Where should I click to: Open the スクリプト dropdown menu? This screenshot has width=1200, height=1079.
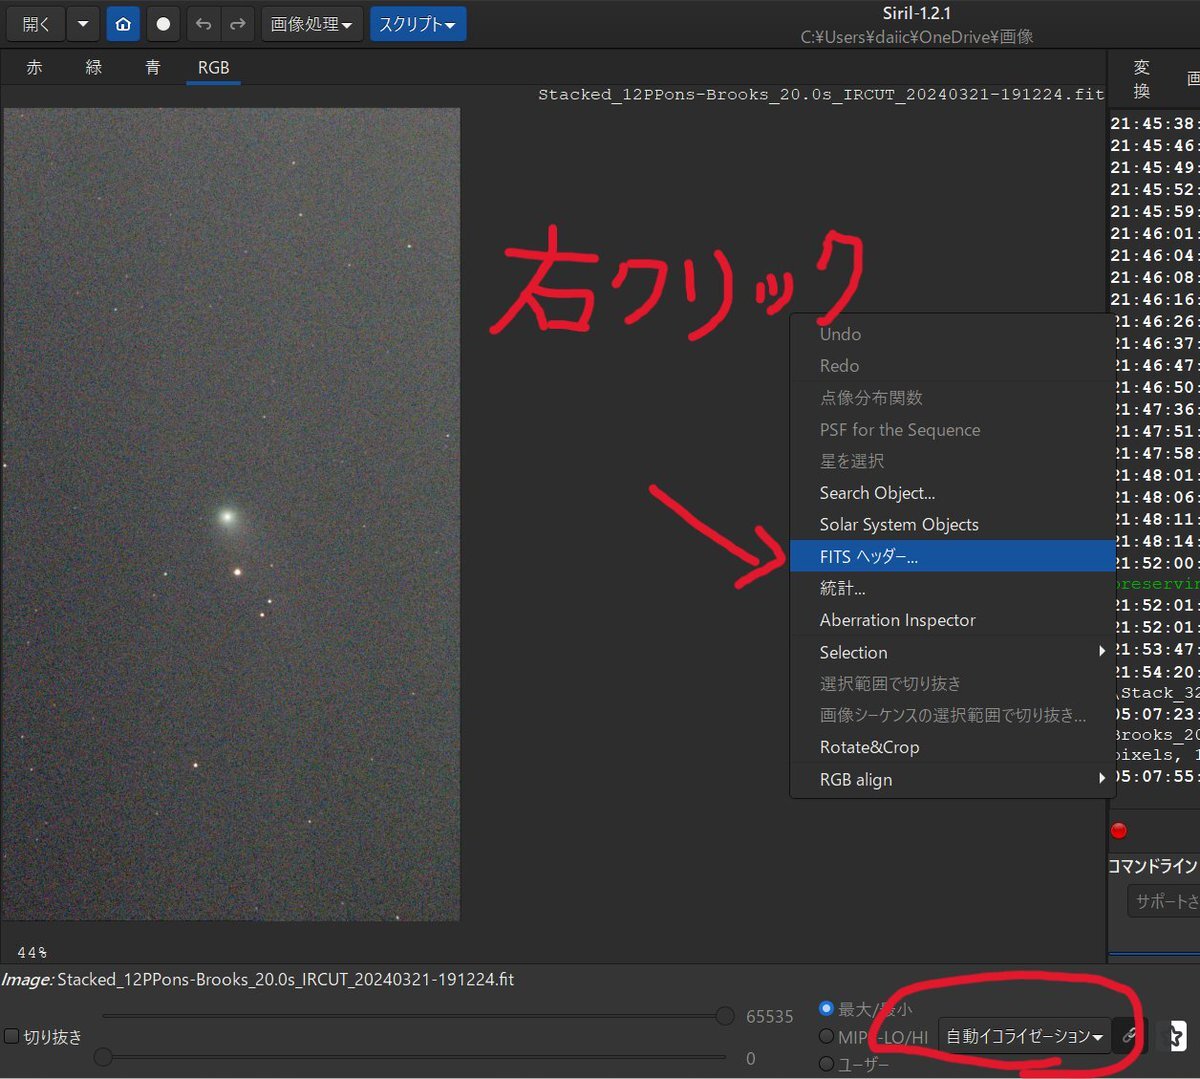417,24
